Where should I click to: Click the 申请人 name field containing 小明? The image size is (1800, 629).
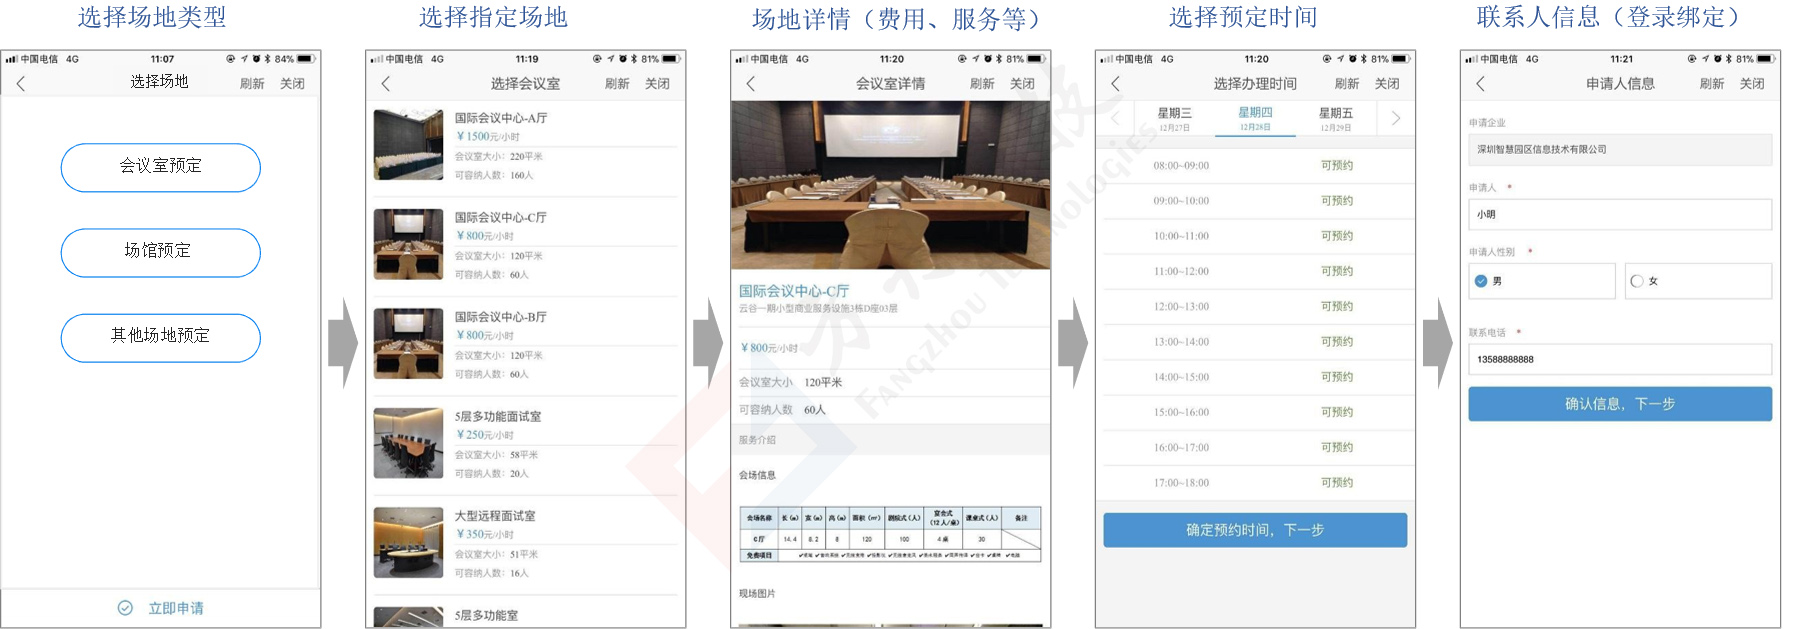coord(1620,214)
